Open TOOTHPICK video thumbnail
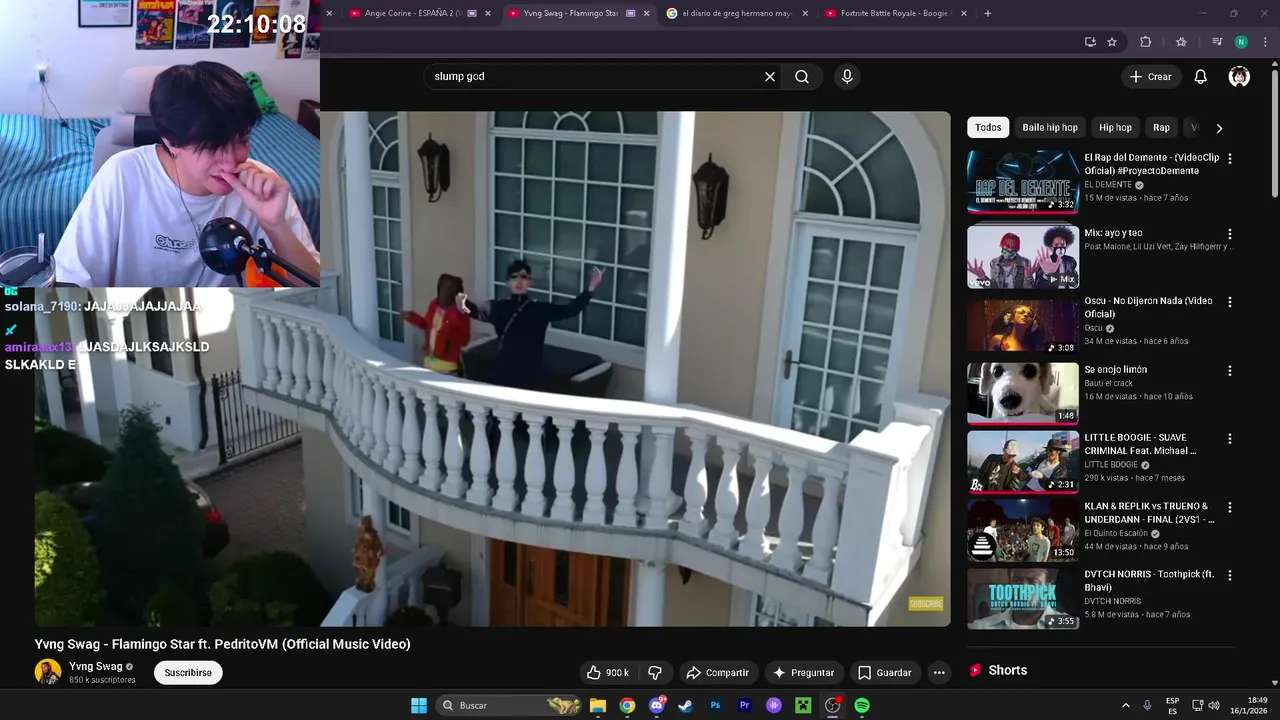Image resolution: width=1280 pixels, height=720 pixels. click(1023, 599)
